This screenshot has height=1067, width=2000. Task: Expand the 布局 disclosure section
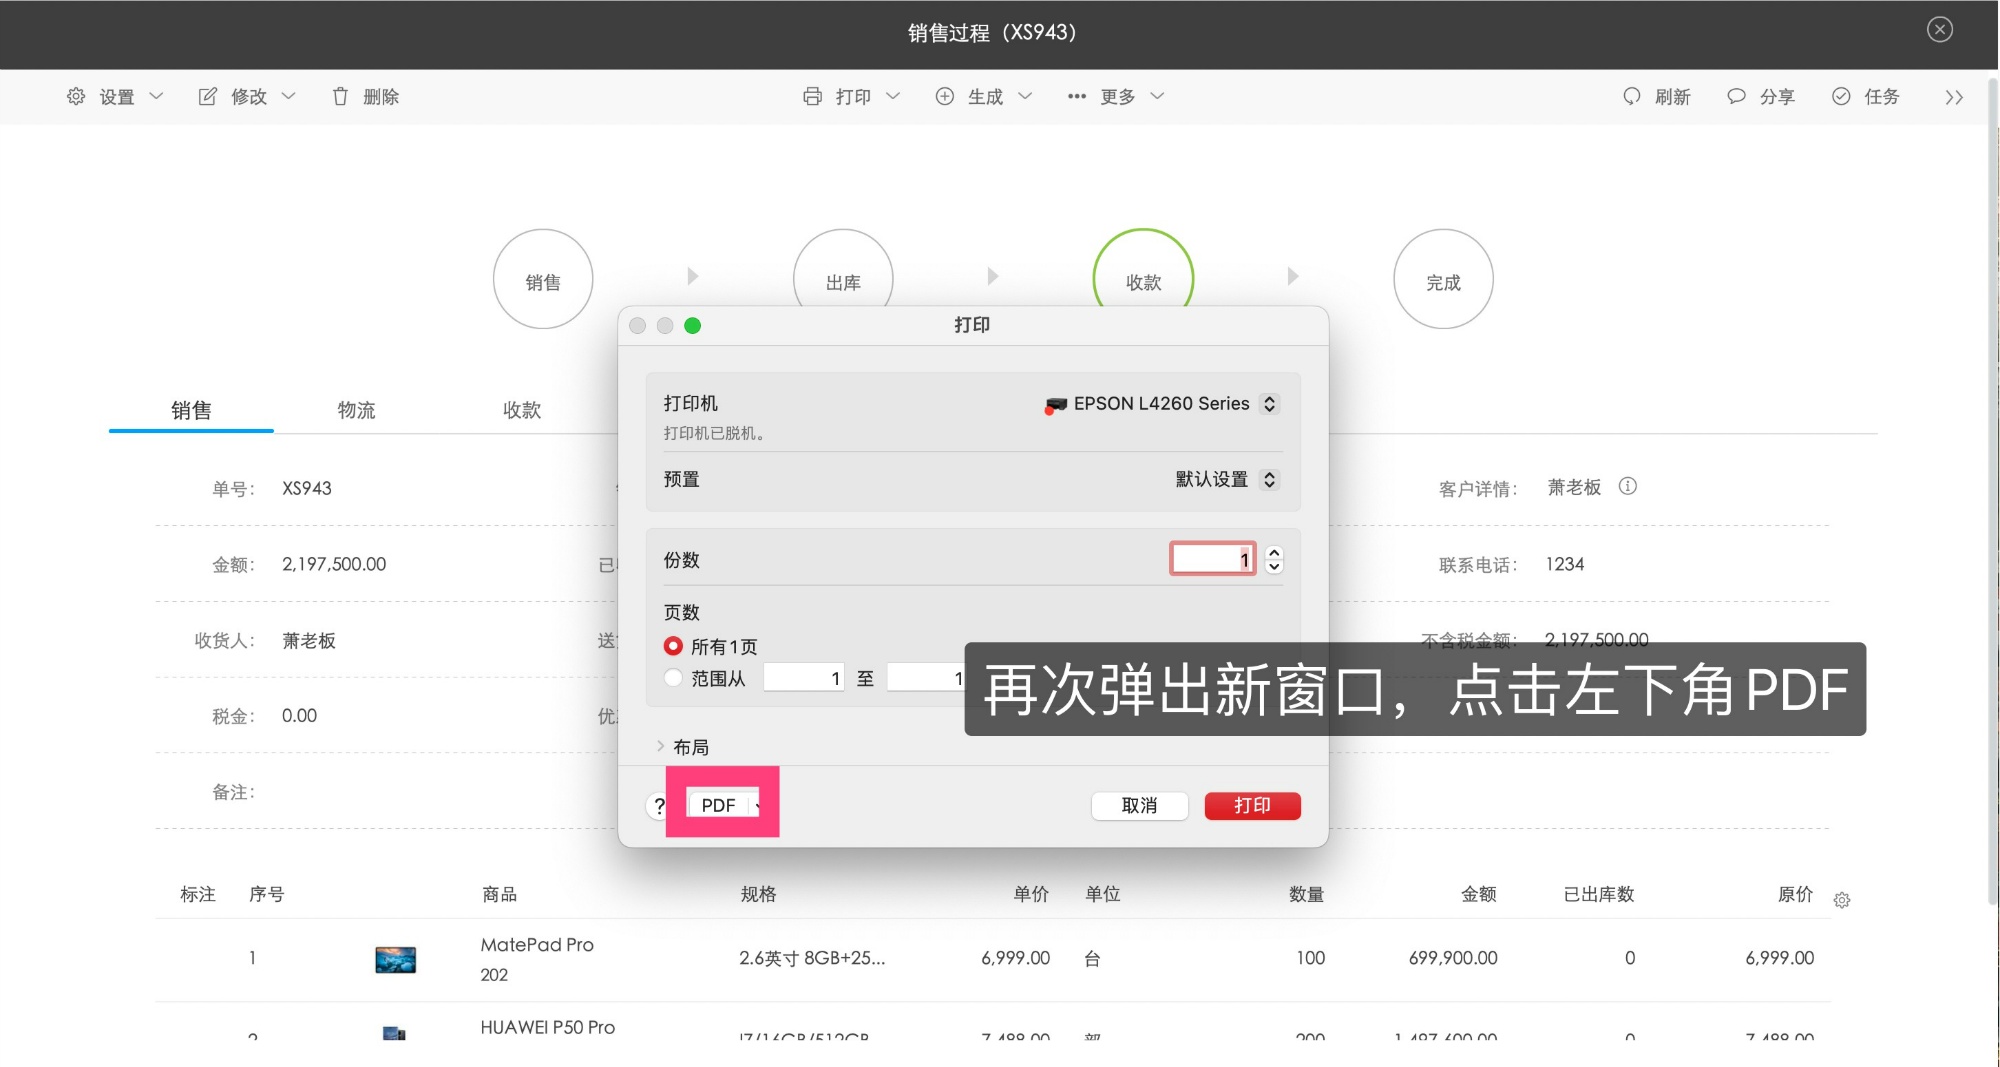(661, 746)
